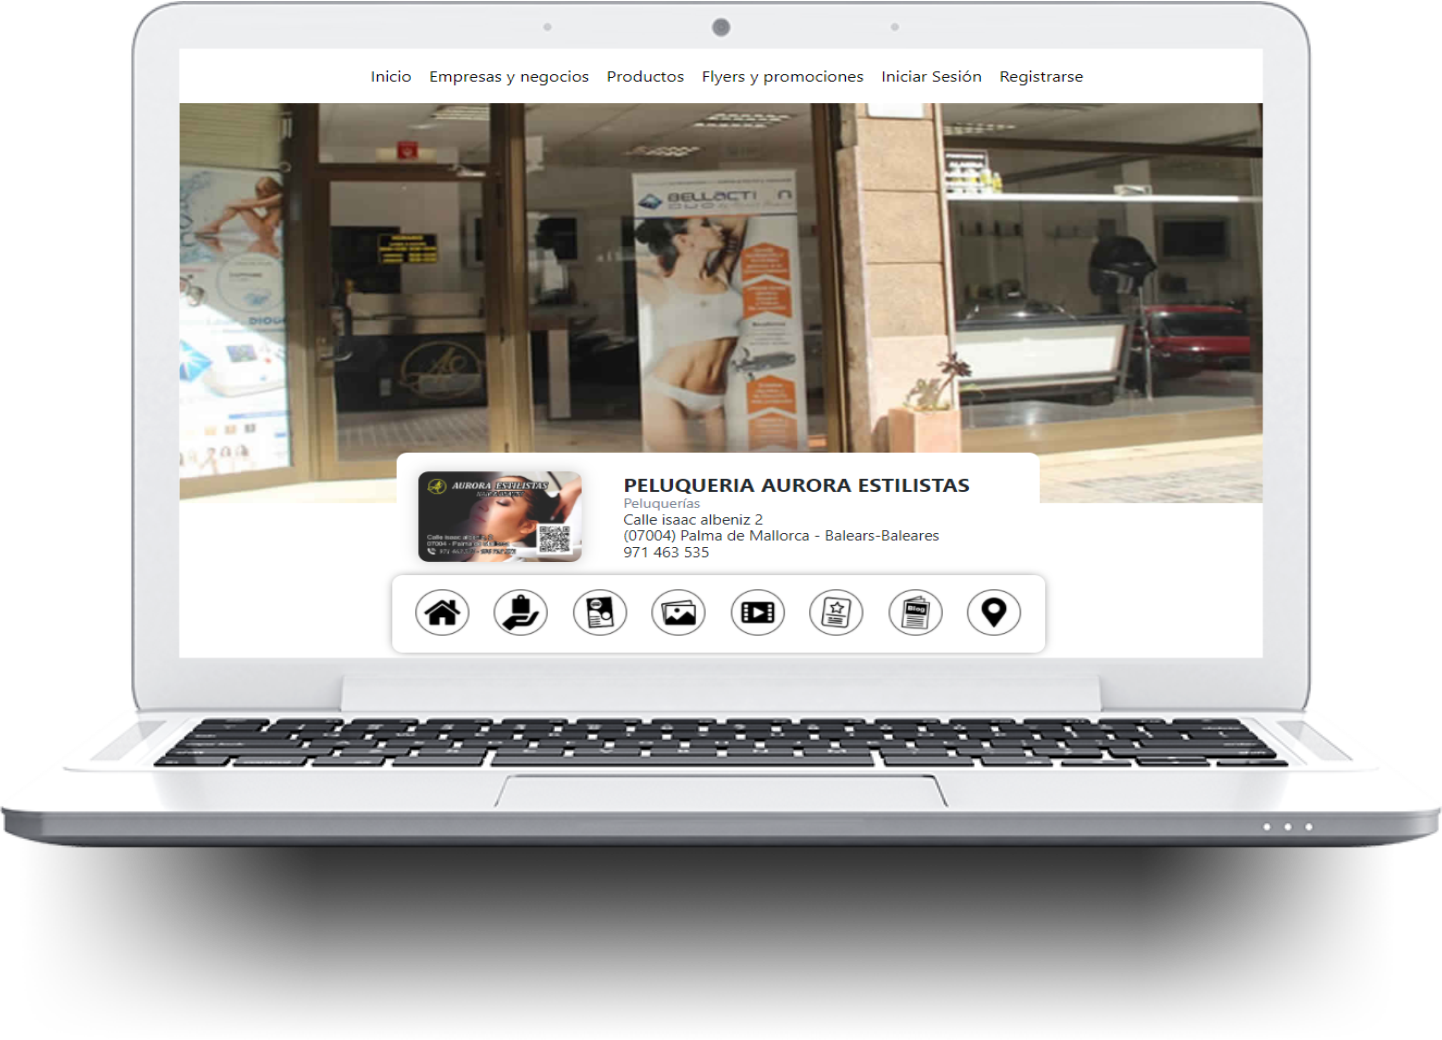This screenshot has height=1040, width=1442.
Task: Select Empresas y negocios in the navigation
Action: pos(509,76)
